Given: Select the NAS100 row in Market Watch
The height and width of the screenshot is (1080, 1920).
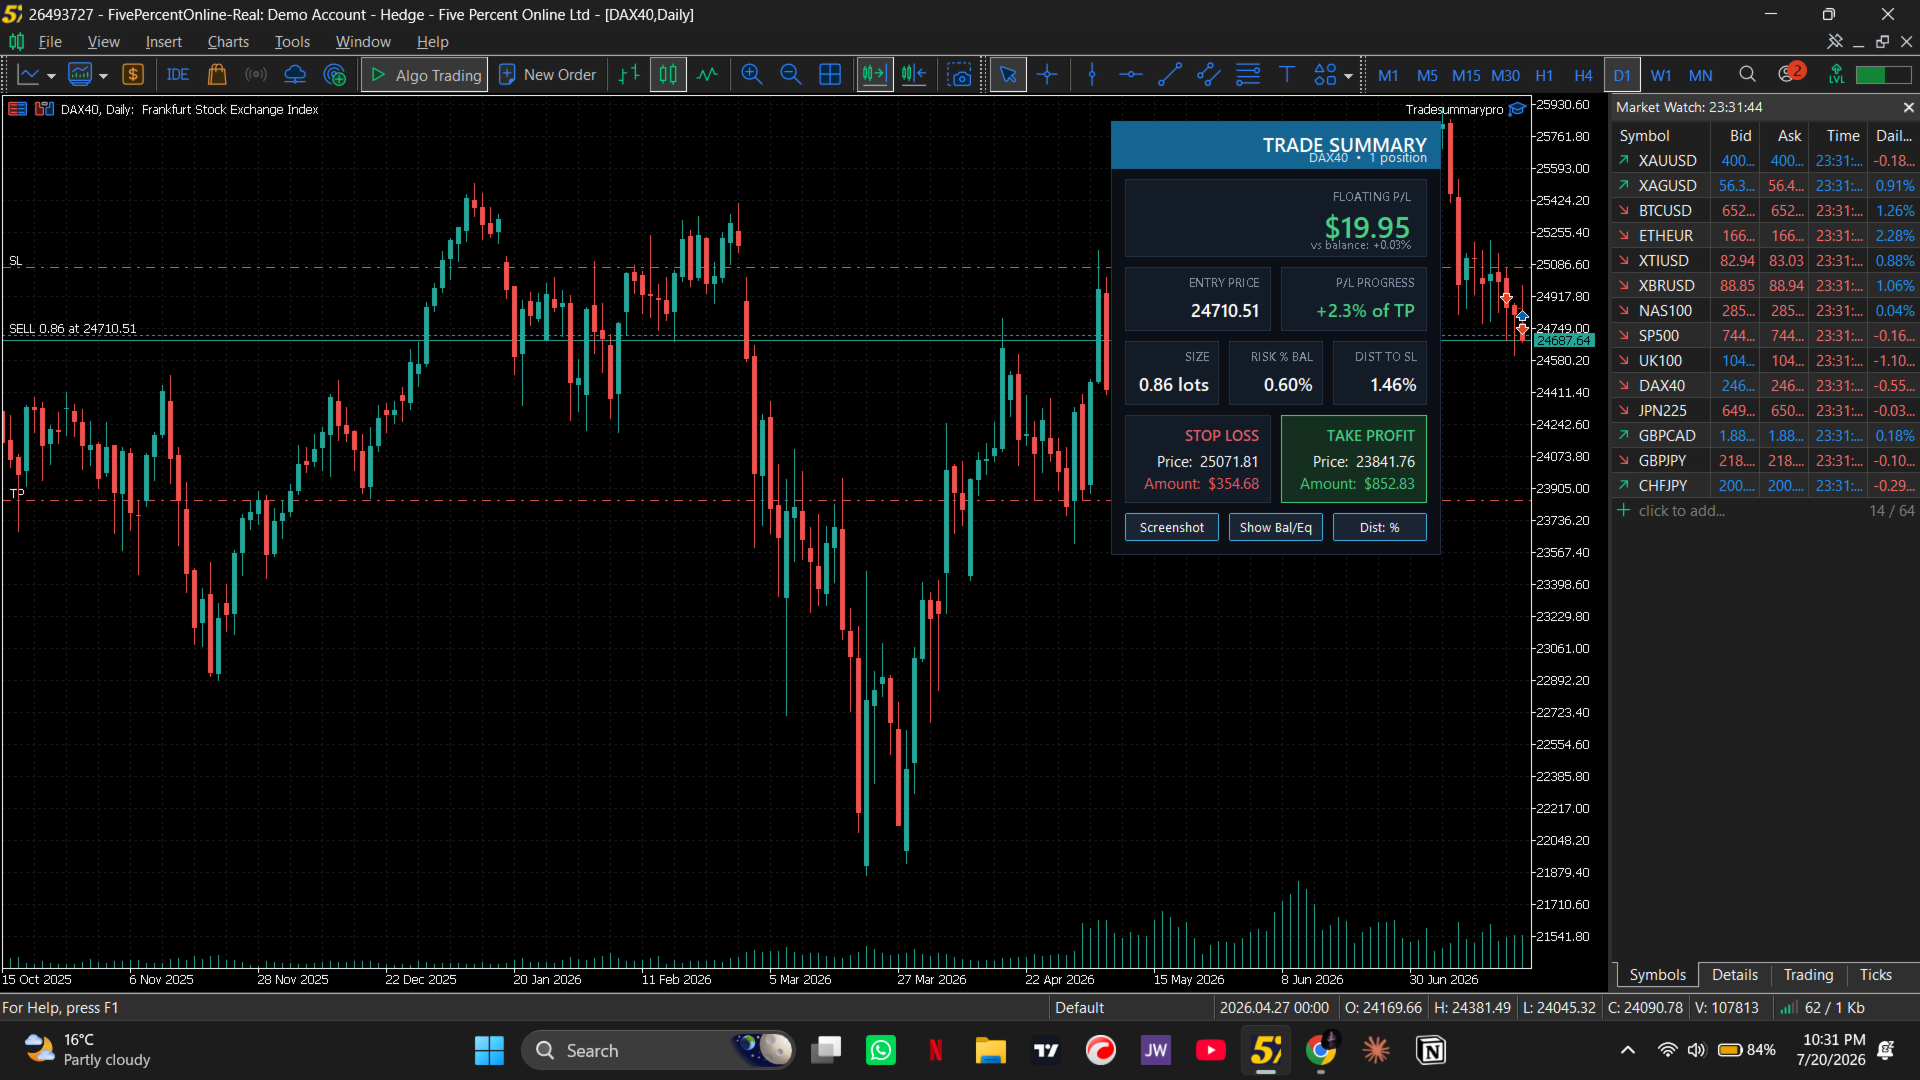Looking at the screenshot, I should coord(1764,311).
